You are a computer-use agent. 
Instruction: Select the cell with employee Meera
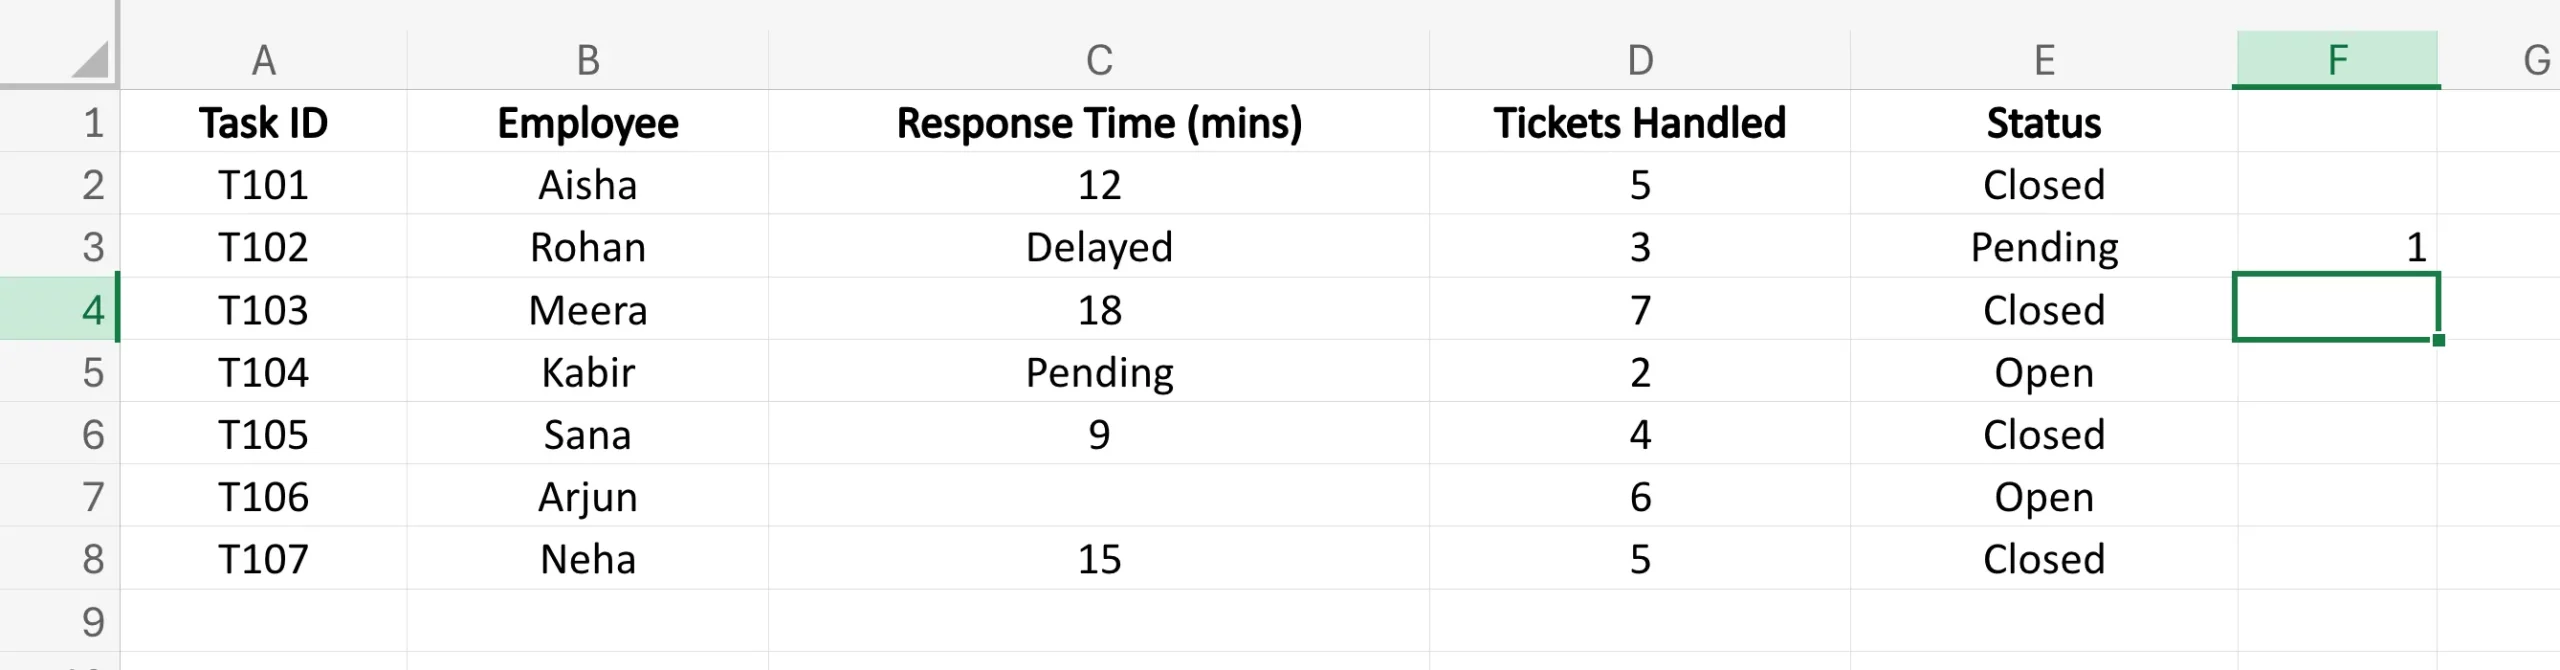pos(588,310)
